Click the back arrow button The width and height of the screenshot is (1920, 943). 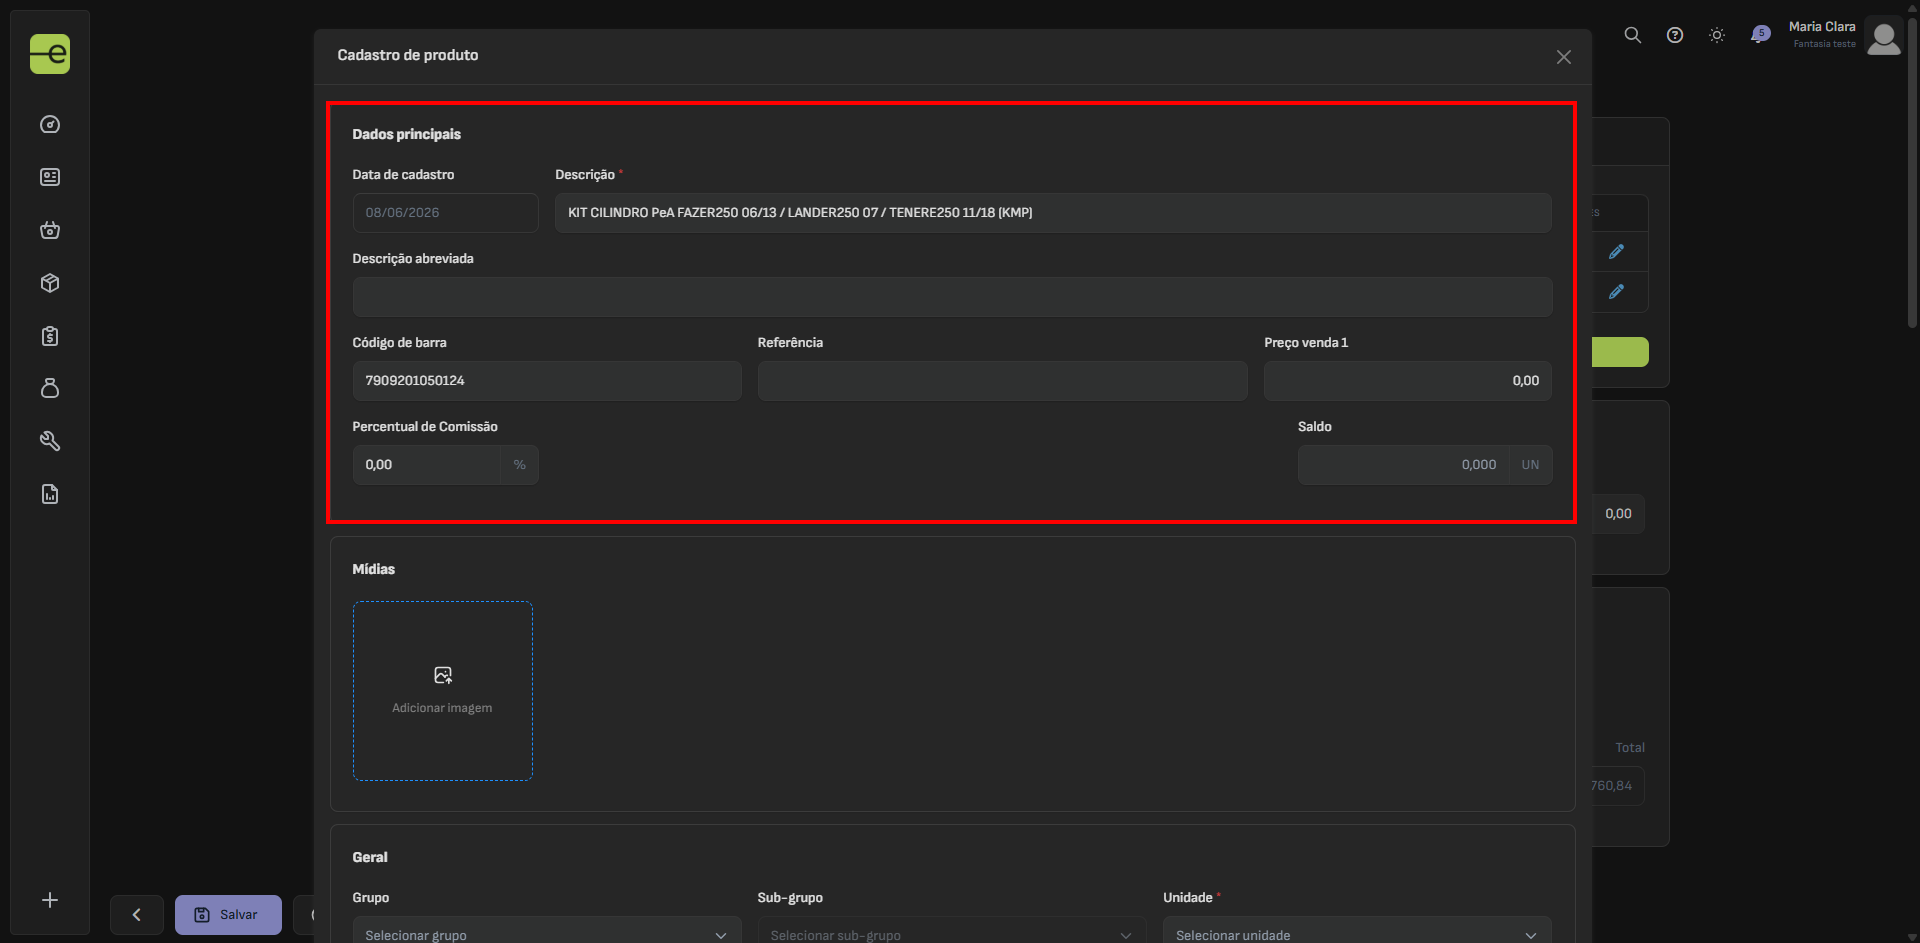137,915
